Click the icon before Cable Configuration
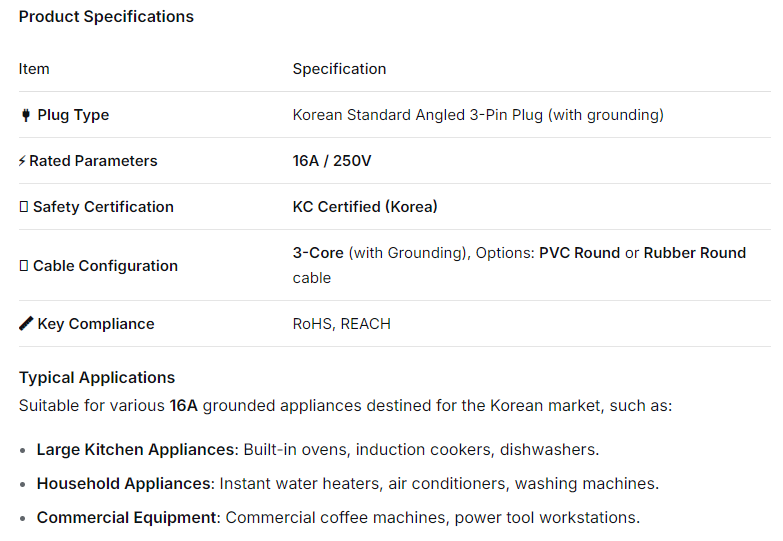 24,266
